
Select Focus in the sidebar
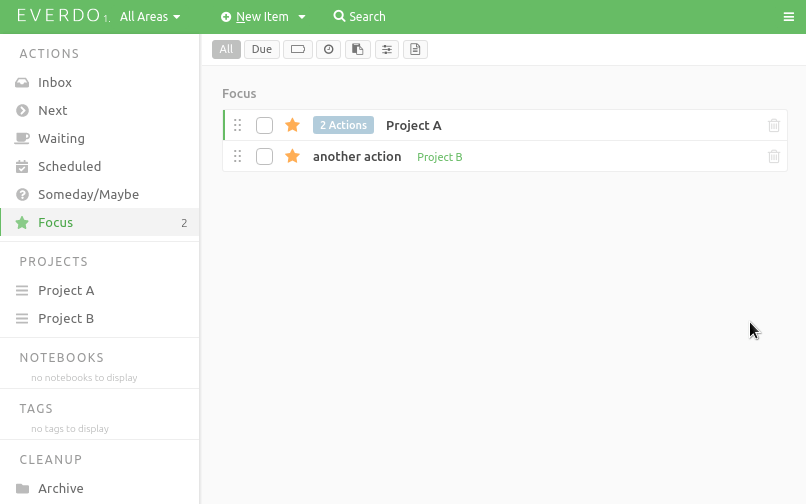tap(100, 222)
